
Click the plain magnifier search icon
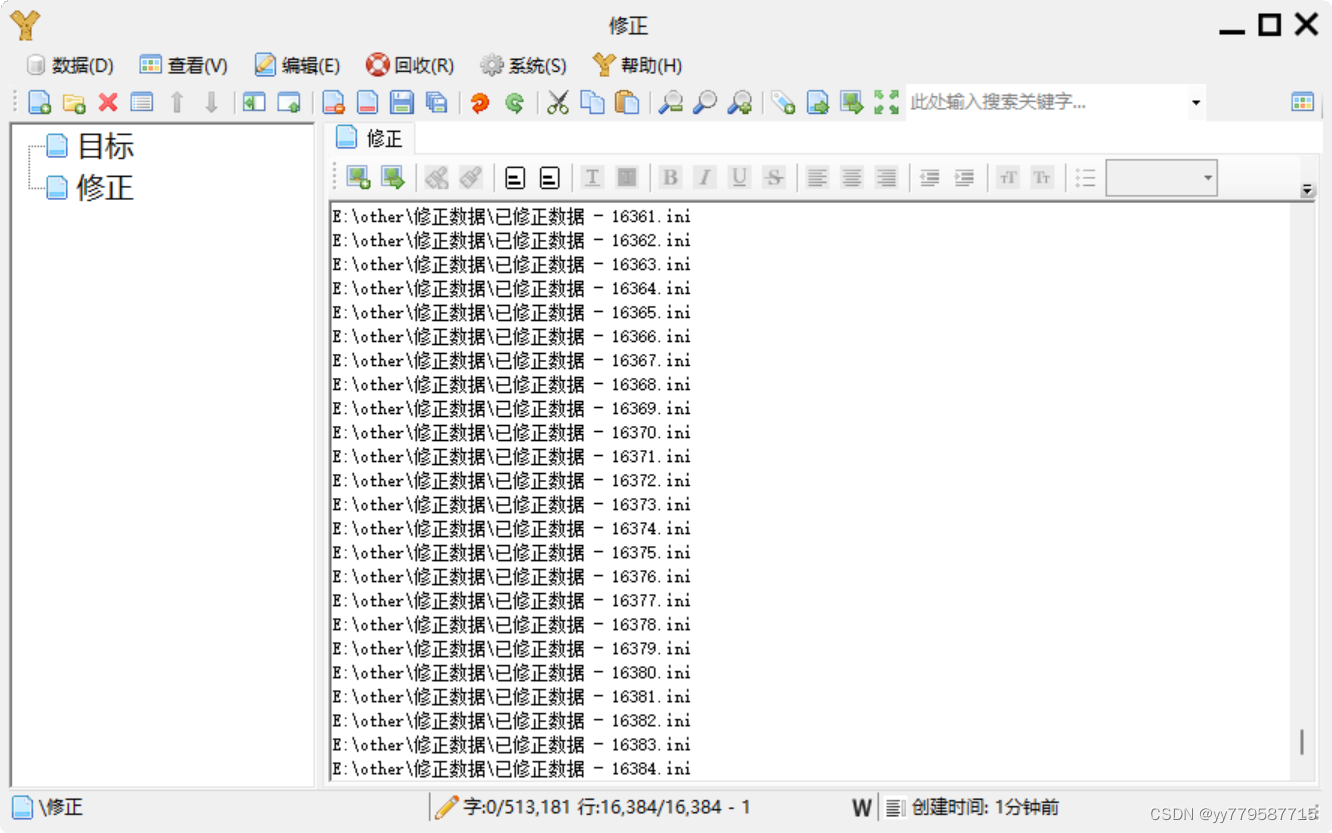coord(705,102)
